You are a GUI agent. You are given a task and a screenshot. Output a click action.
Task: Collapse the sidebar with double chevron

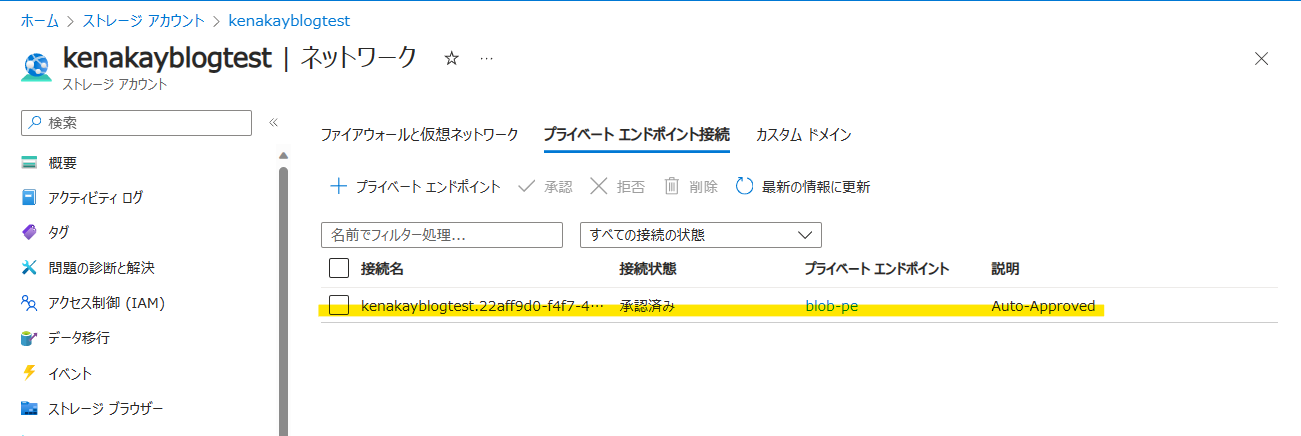[x=273, y=123]
